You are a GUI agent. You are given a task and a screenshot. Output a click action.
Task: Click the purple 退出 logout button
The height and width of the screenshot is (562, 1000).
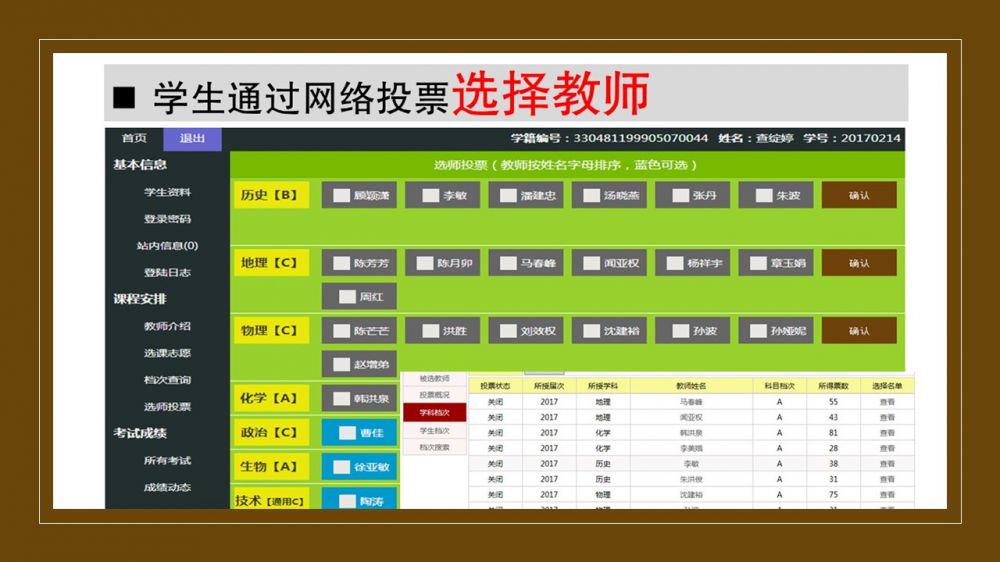click(192, 139)
